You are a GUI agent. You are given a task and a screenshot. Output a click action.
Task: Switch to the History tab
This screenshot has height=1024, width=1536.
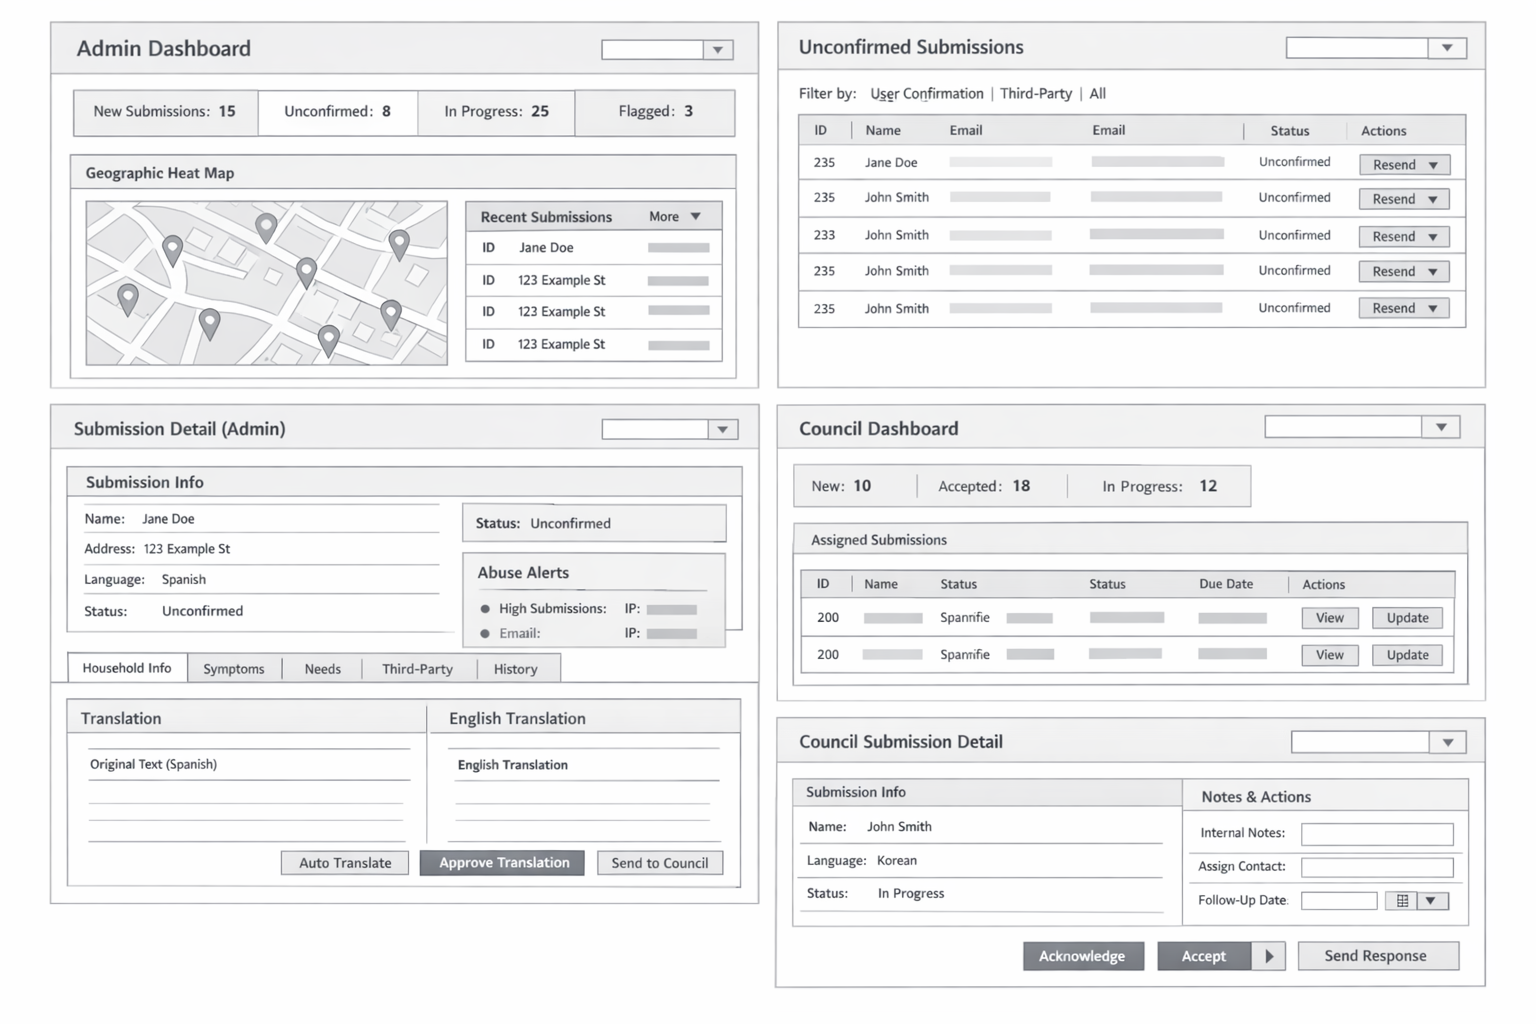[515, 669]
